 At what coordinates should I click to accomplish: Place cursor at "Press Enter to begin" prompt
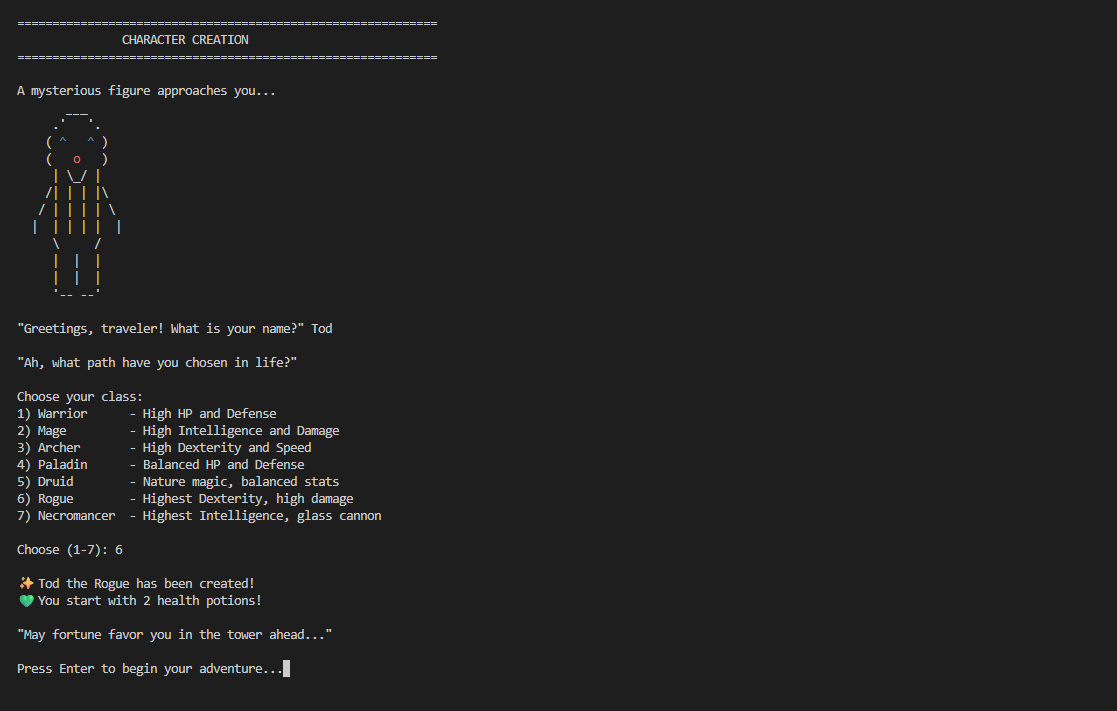point(150,669)
